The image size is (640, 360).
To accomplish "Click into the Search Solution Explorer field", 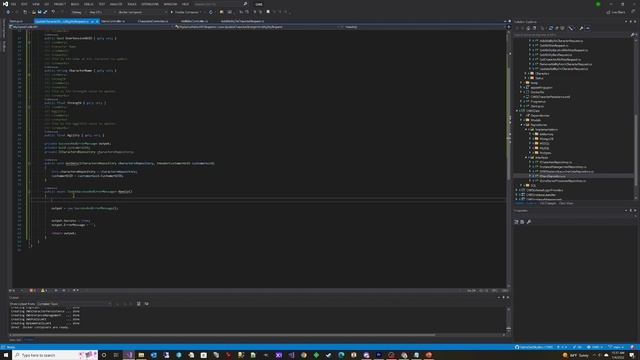I will point(571,35).
